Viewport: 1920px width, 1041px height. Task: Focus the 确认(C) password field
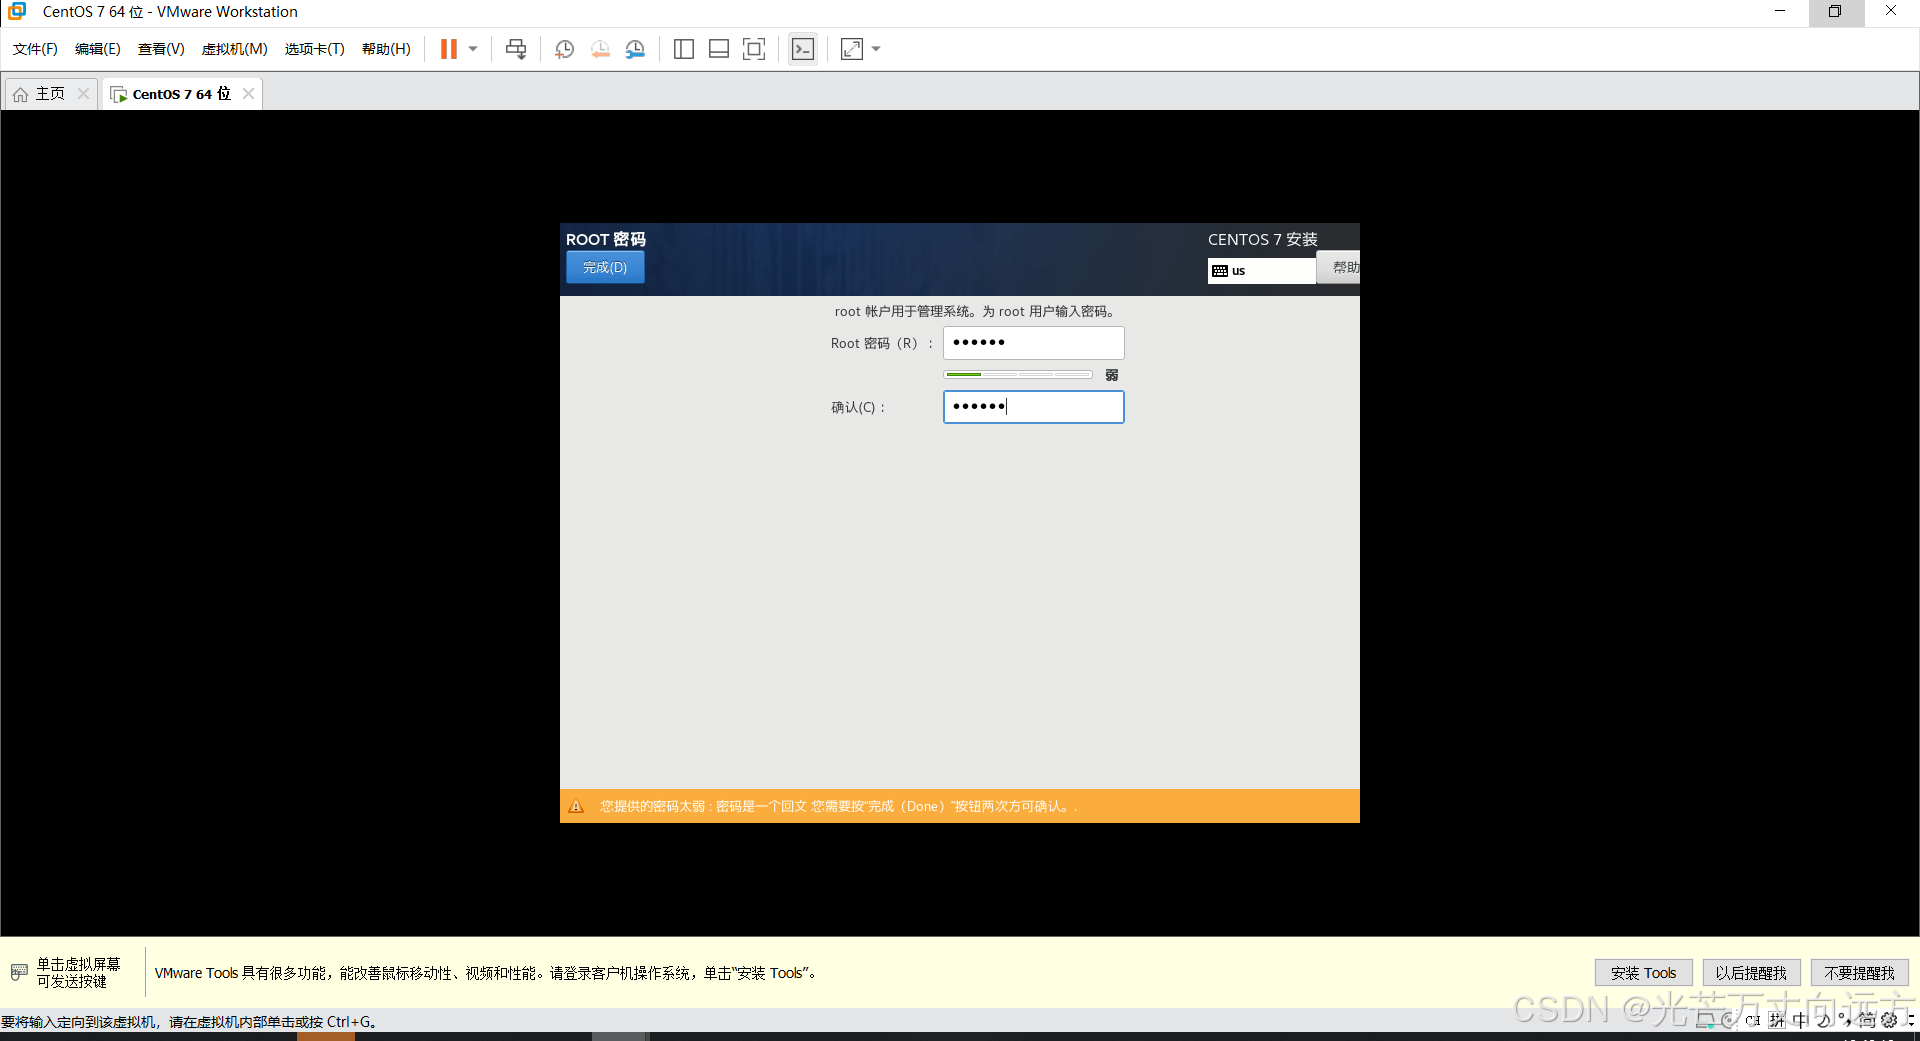pyautogui.click(x=1034, y=407)
